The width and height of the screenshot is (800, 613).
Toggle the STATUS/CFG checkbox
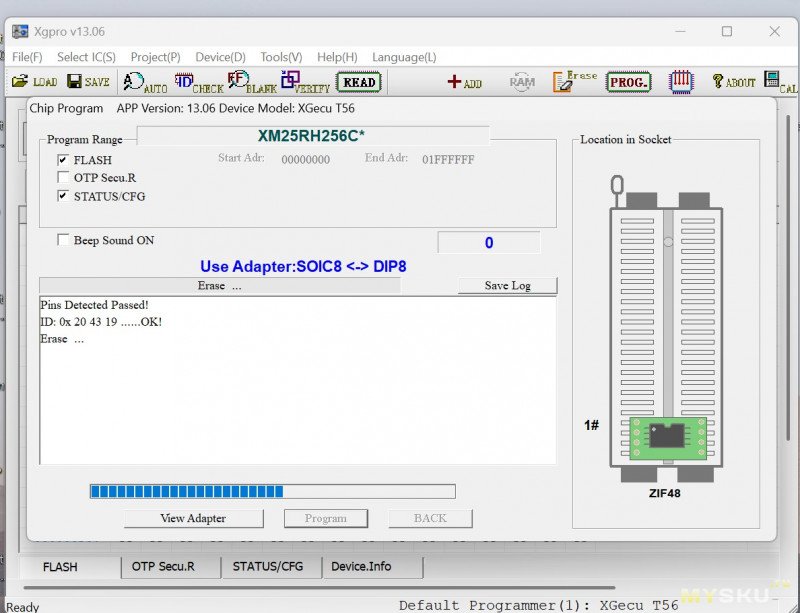pos(63,197)
